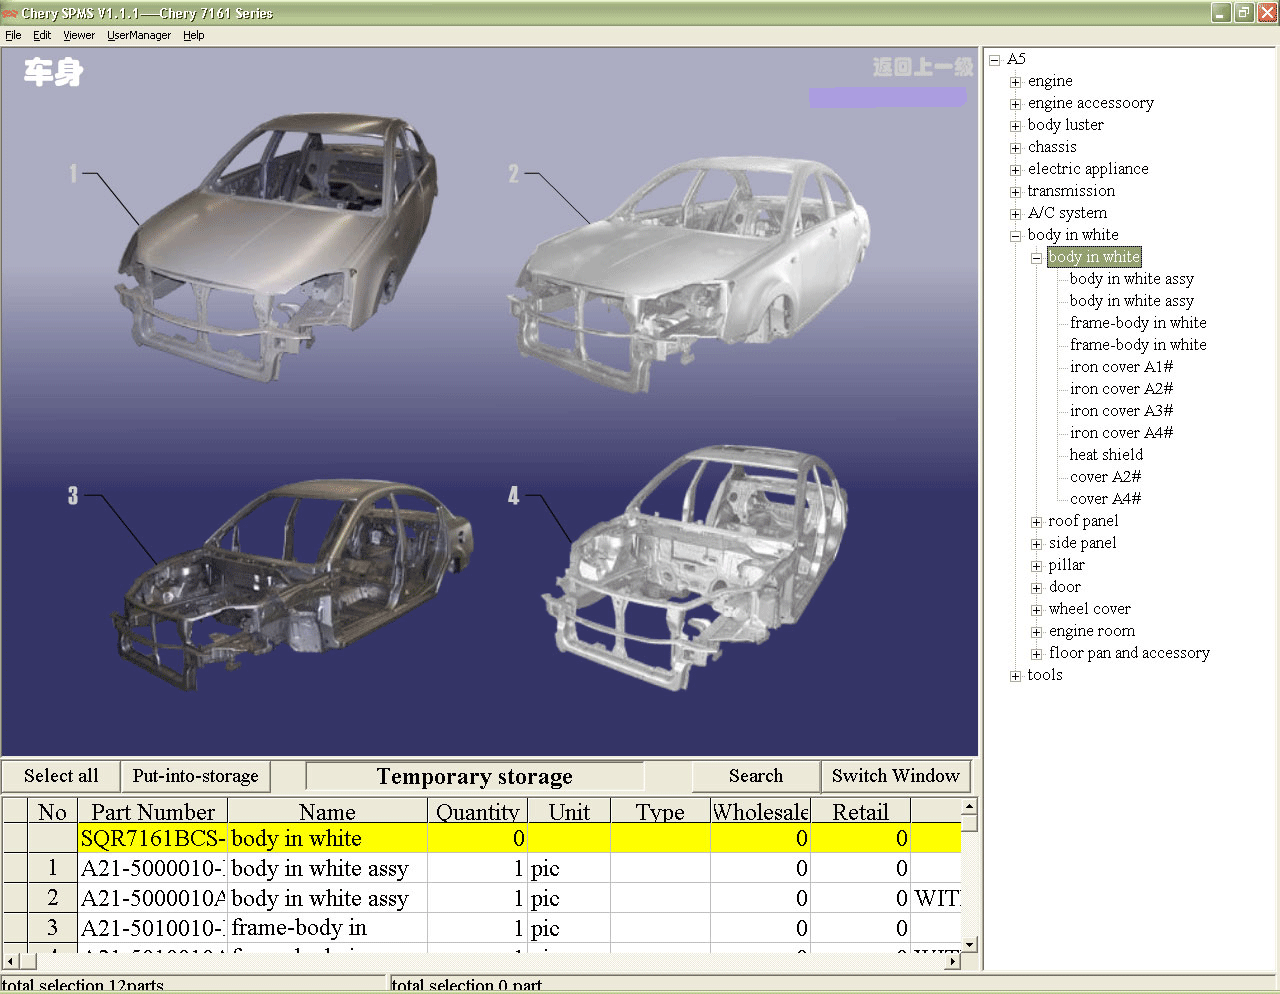Select row number 1 in parts table
This screenshot has height=994, width=1280.
(x=53, y=868)
